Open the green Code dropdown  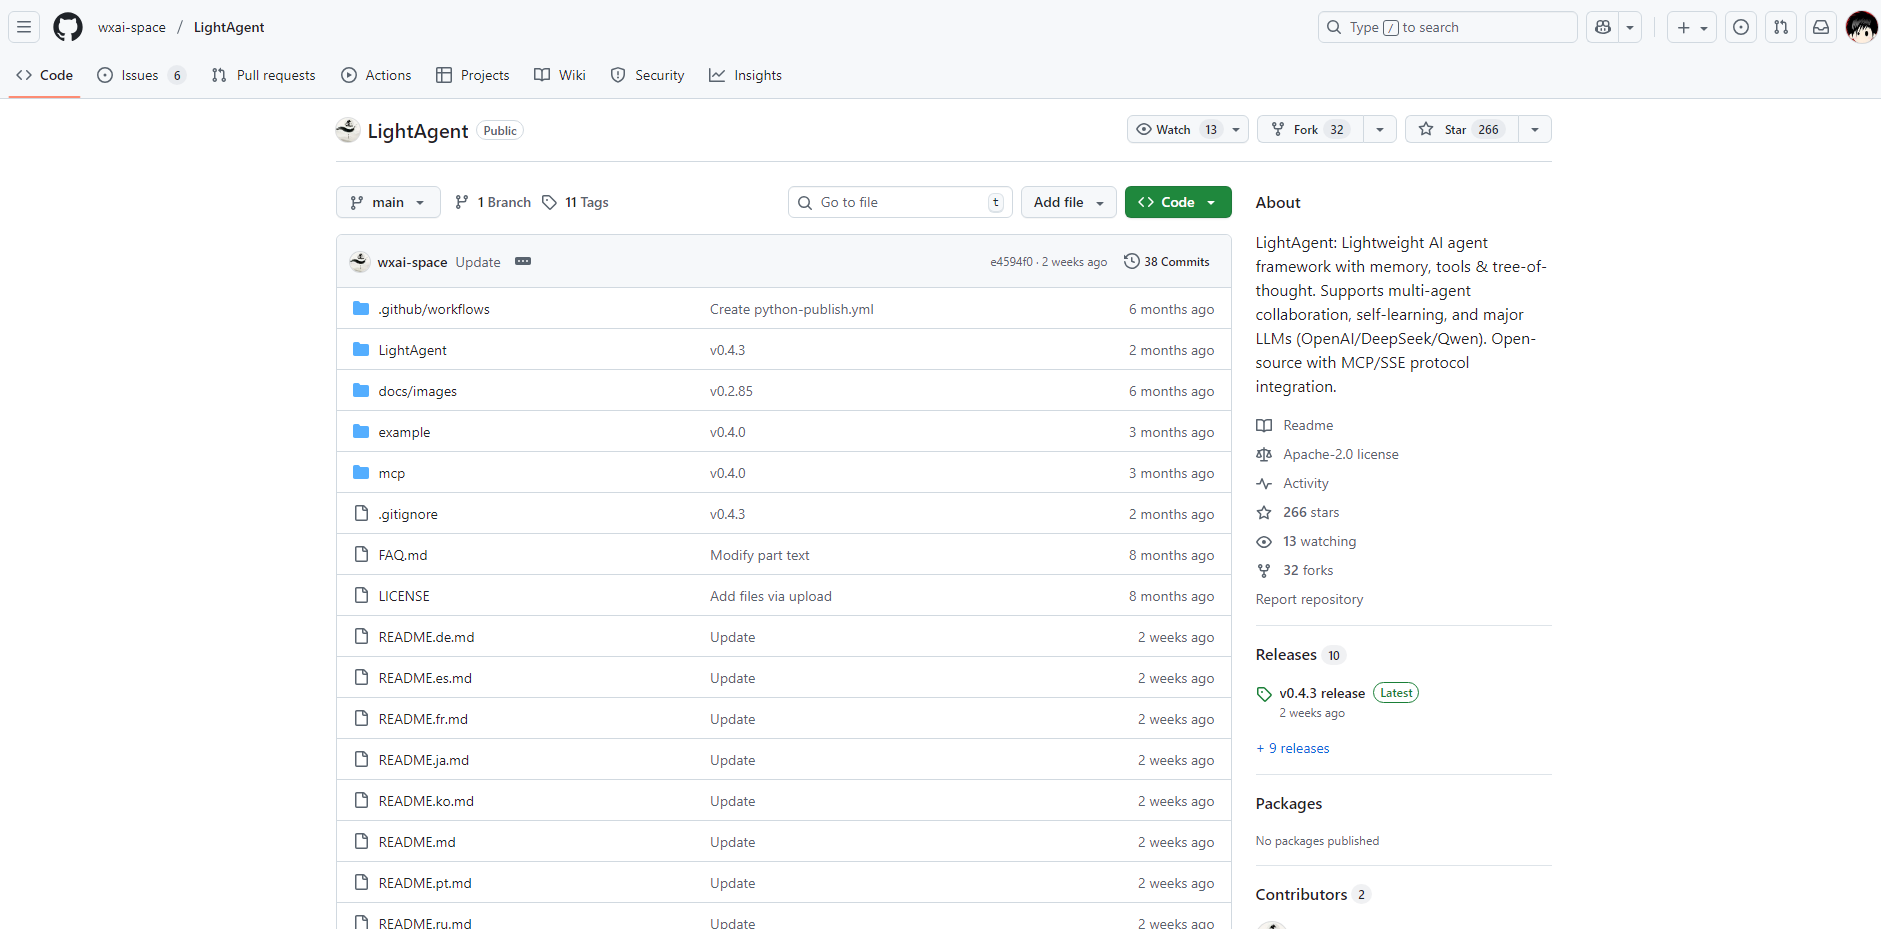pyautogui.click(x=1177, y=203)
